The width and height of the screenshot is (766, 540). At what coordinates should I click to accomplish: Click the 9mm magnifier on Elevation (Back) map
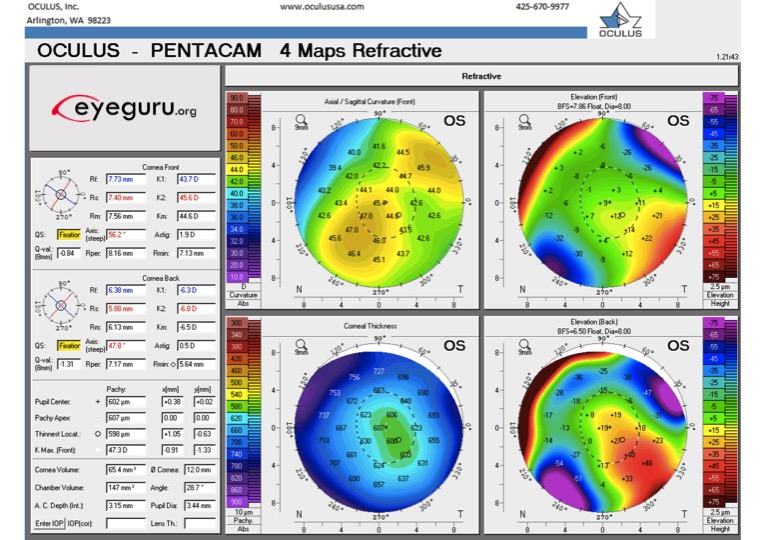click(525, 346)
